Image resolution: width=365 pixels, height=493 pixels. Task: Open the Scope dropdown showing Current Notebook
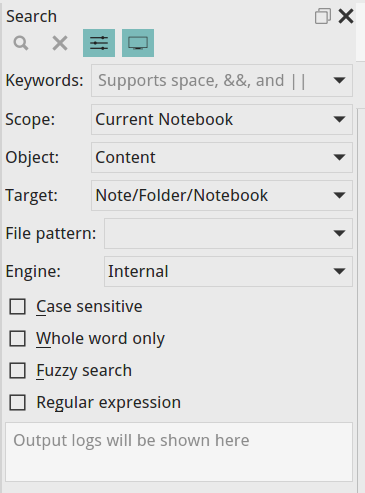click(222, 119)
